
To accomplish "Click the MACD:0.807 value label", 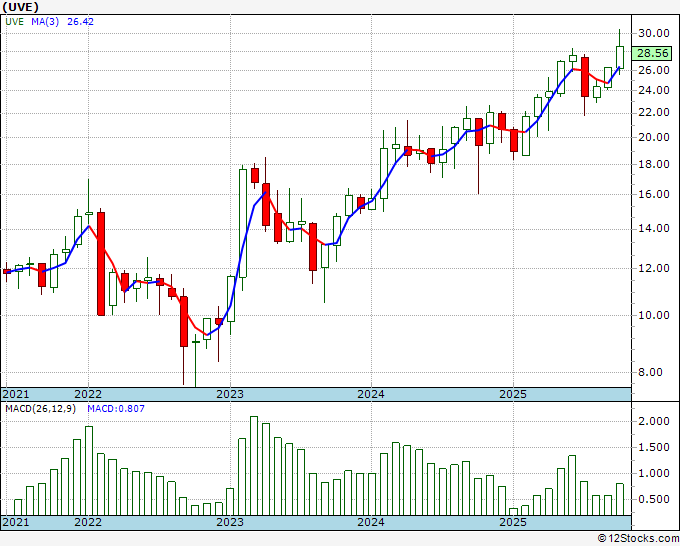I will [116, 409].
